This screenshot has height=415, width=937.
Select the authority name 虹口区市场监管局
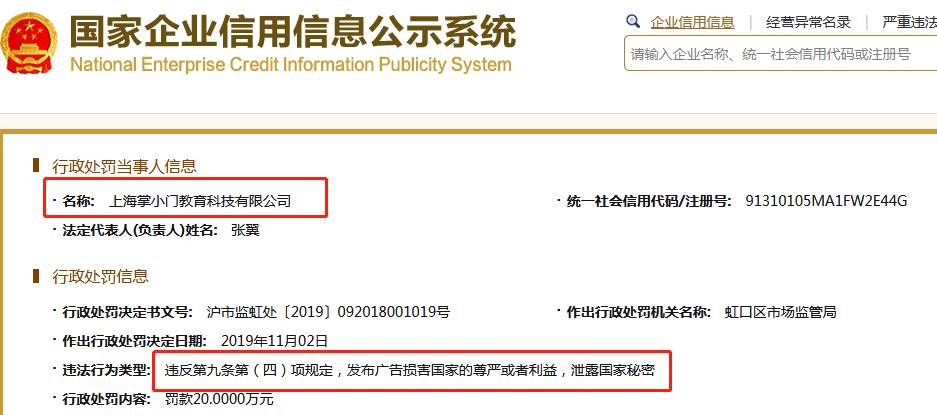pyautogui.click(x=780, y=312)
